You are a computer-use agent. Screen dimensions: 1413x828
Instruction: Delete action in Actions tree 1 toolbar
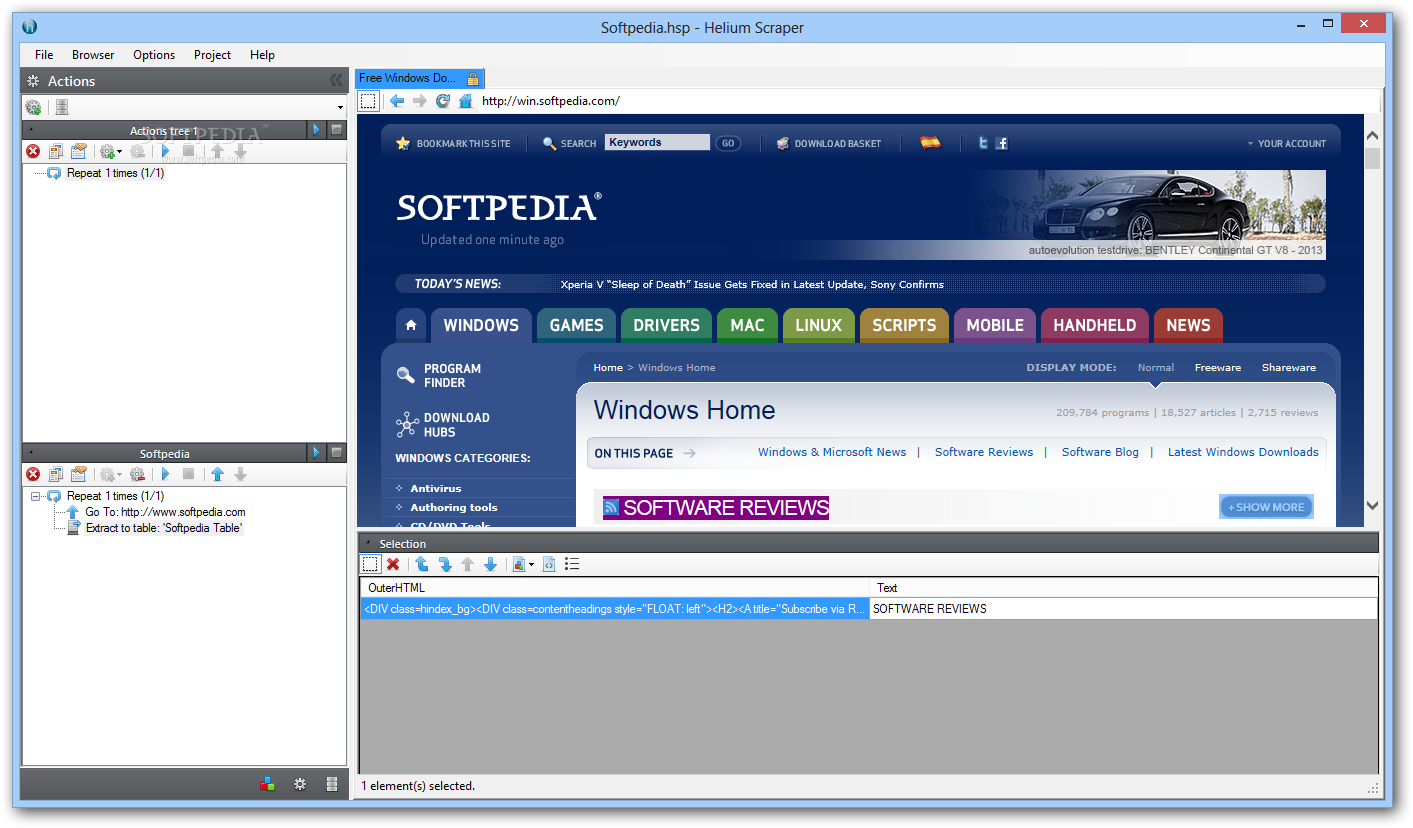pyautogui.click(x=33, y=152)
